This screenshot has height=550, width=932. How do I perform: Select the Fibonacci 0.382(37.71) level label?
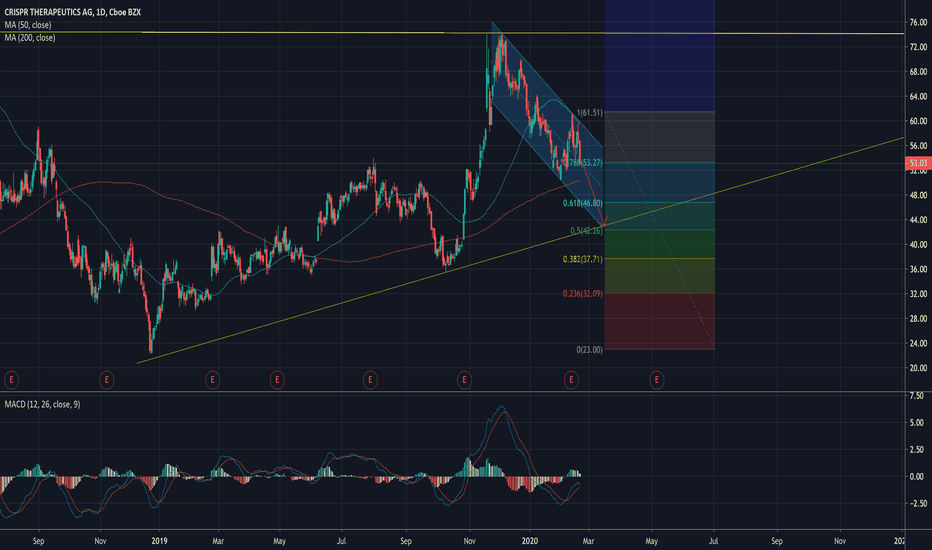[x=582, y=259]
